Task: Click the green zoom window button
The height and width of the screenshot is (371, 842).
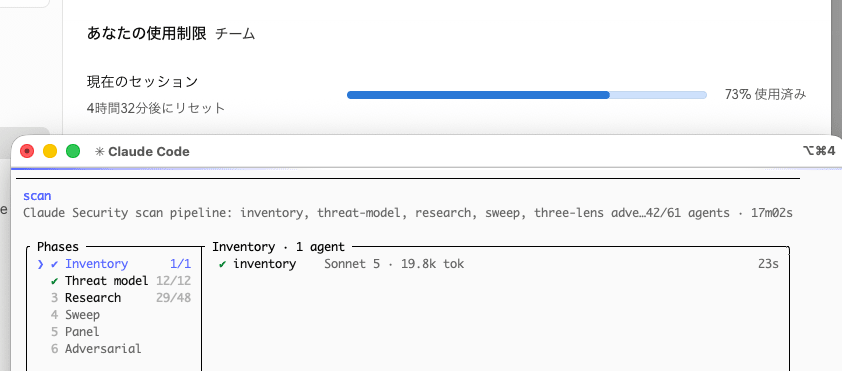Action: pyautogui.click(x=73, y=151)
